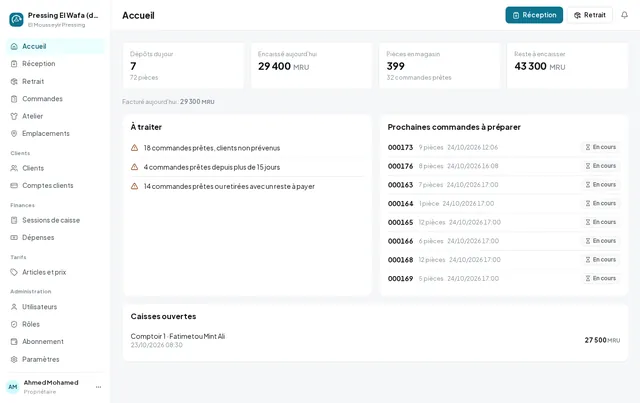Viewport: 640px width, 403px height.
Task: Click the warning icon for 14 commandes prêtes
Action: [x=134, y=186]
